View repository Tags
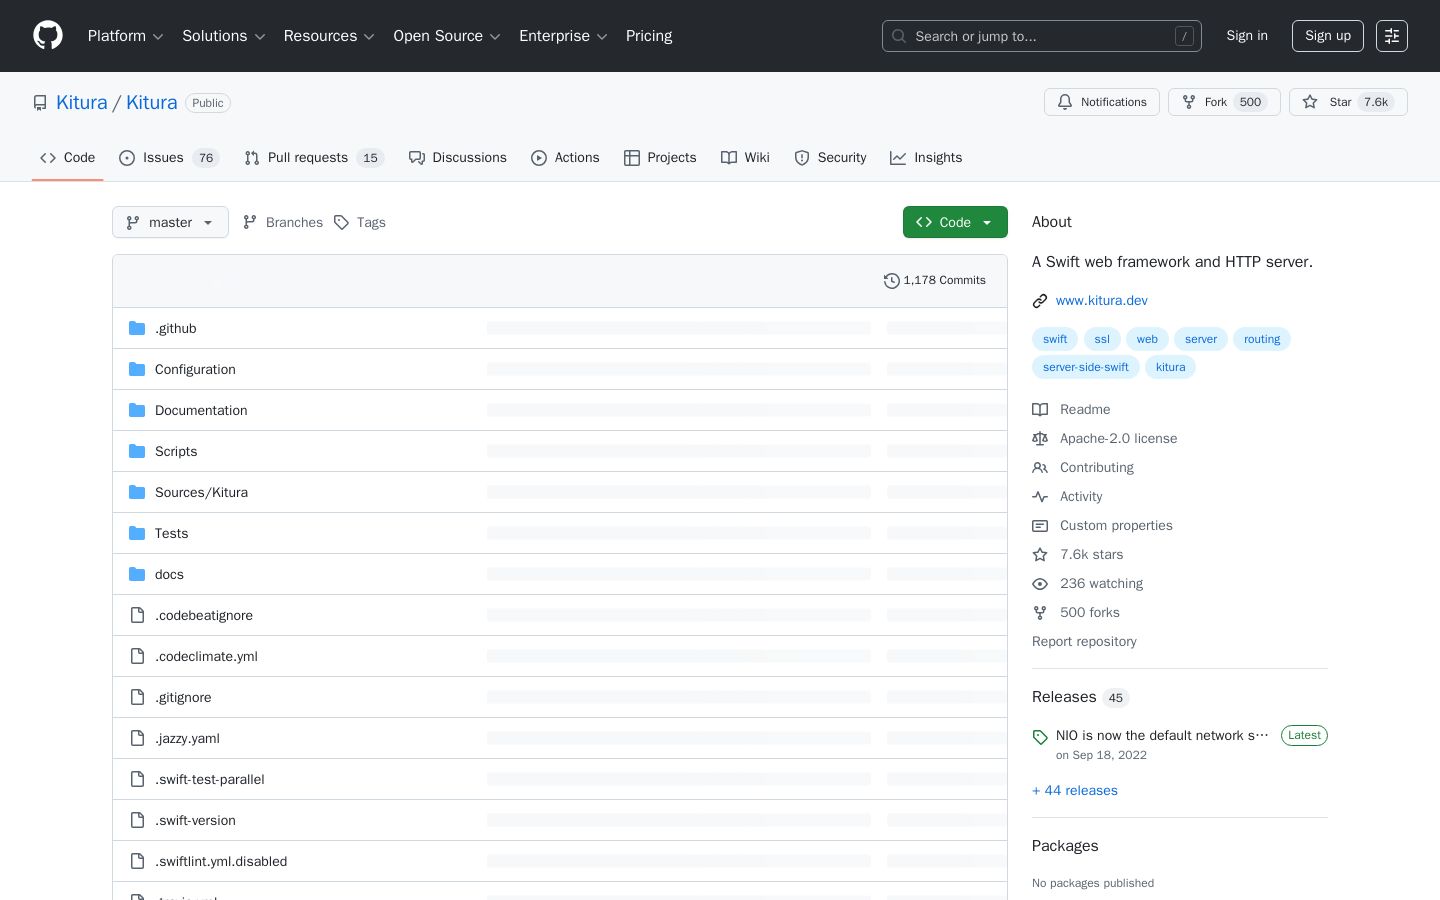 point(360,222)
